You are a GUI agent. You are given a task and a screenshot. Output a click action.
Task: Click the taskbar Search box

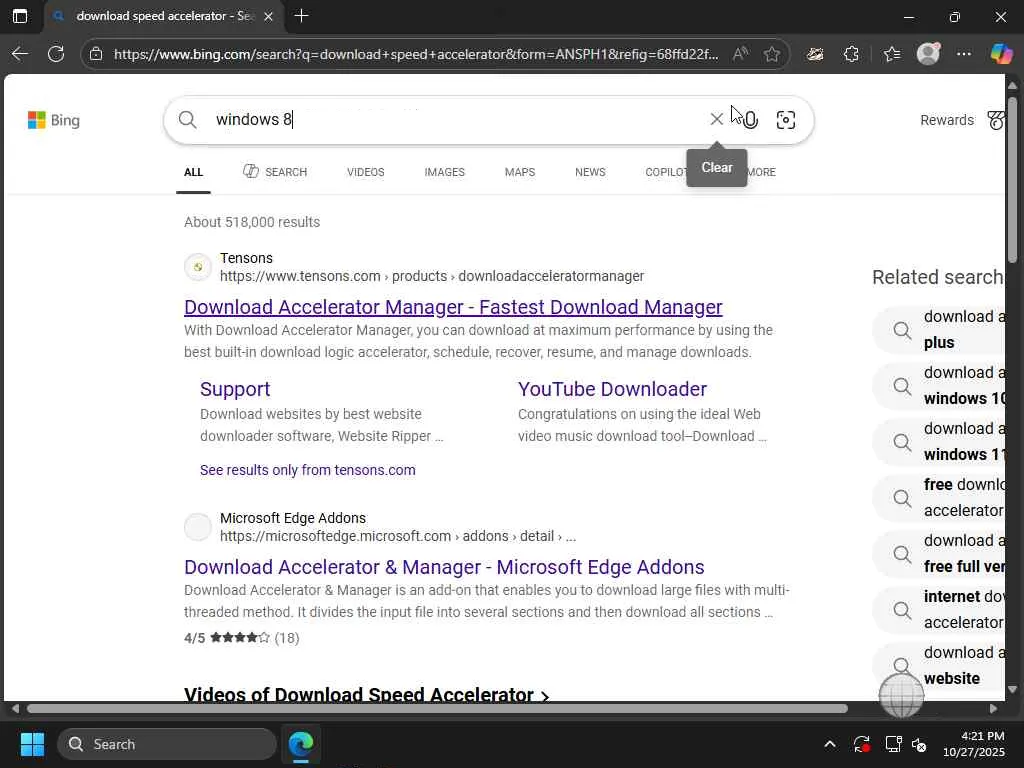[167, 744]
